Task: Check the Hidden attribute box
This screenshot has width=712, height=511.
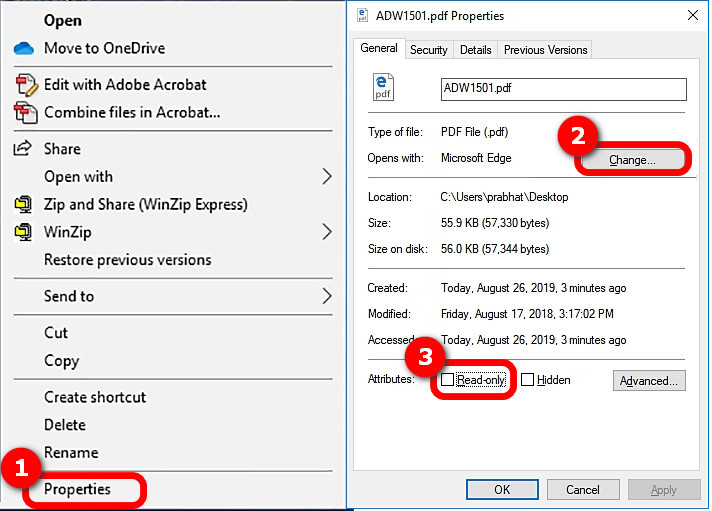Action: (x=527, y=380)
